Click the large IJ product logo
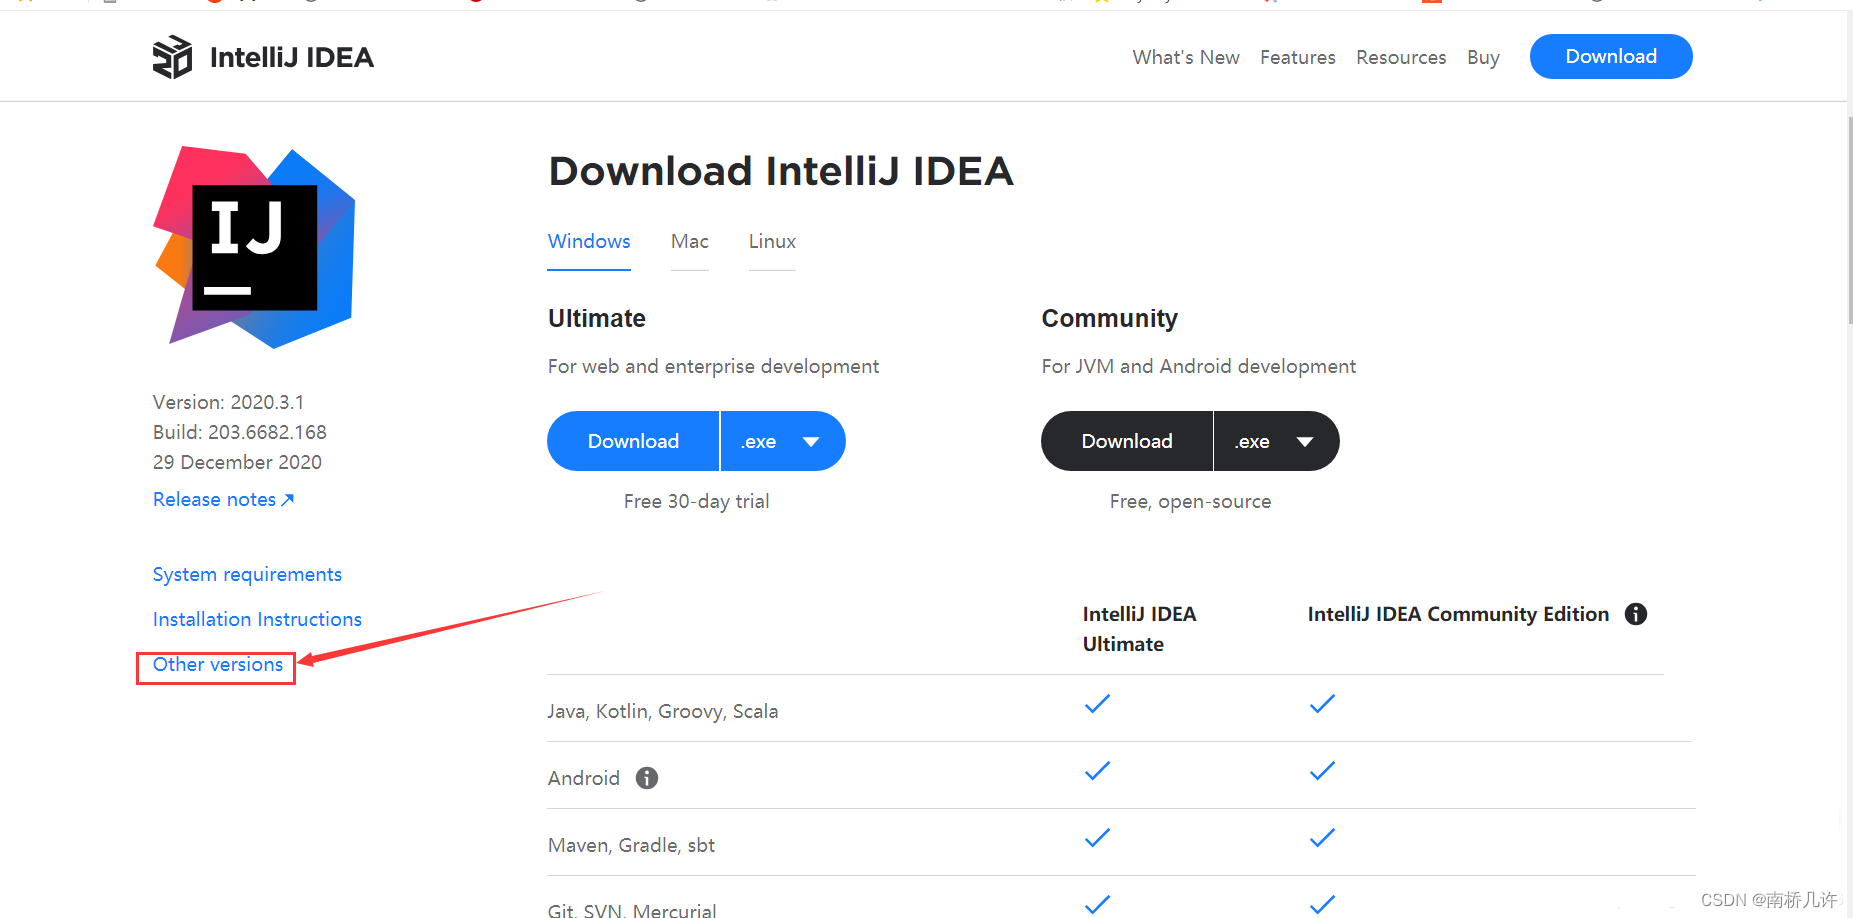The height and width of the screenshot is (918, 1853). (x=254, y=248)
